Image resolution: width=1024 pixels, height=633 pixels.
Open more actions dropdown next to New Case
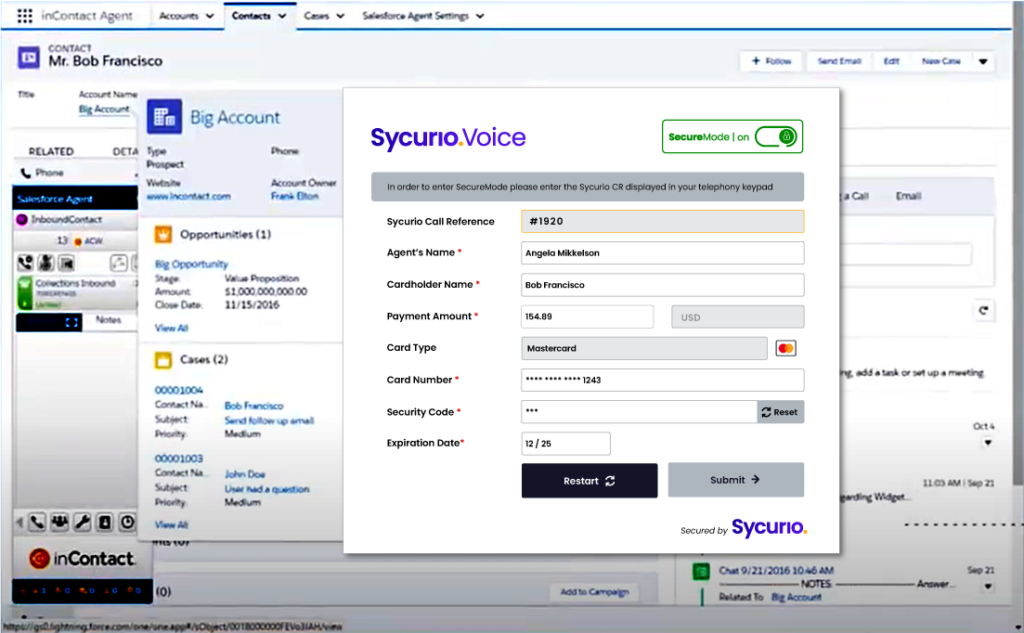pos(983,61)
